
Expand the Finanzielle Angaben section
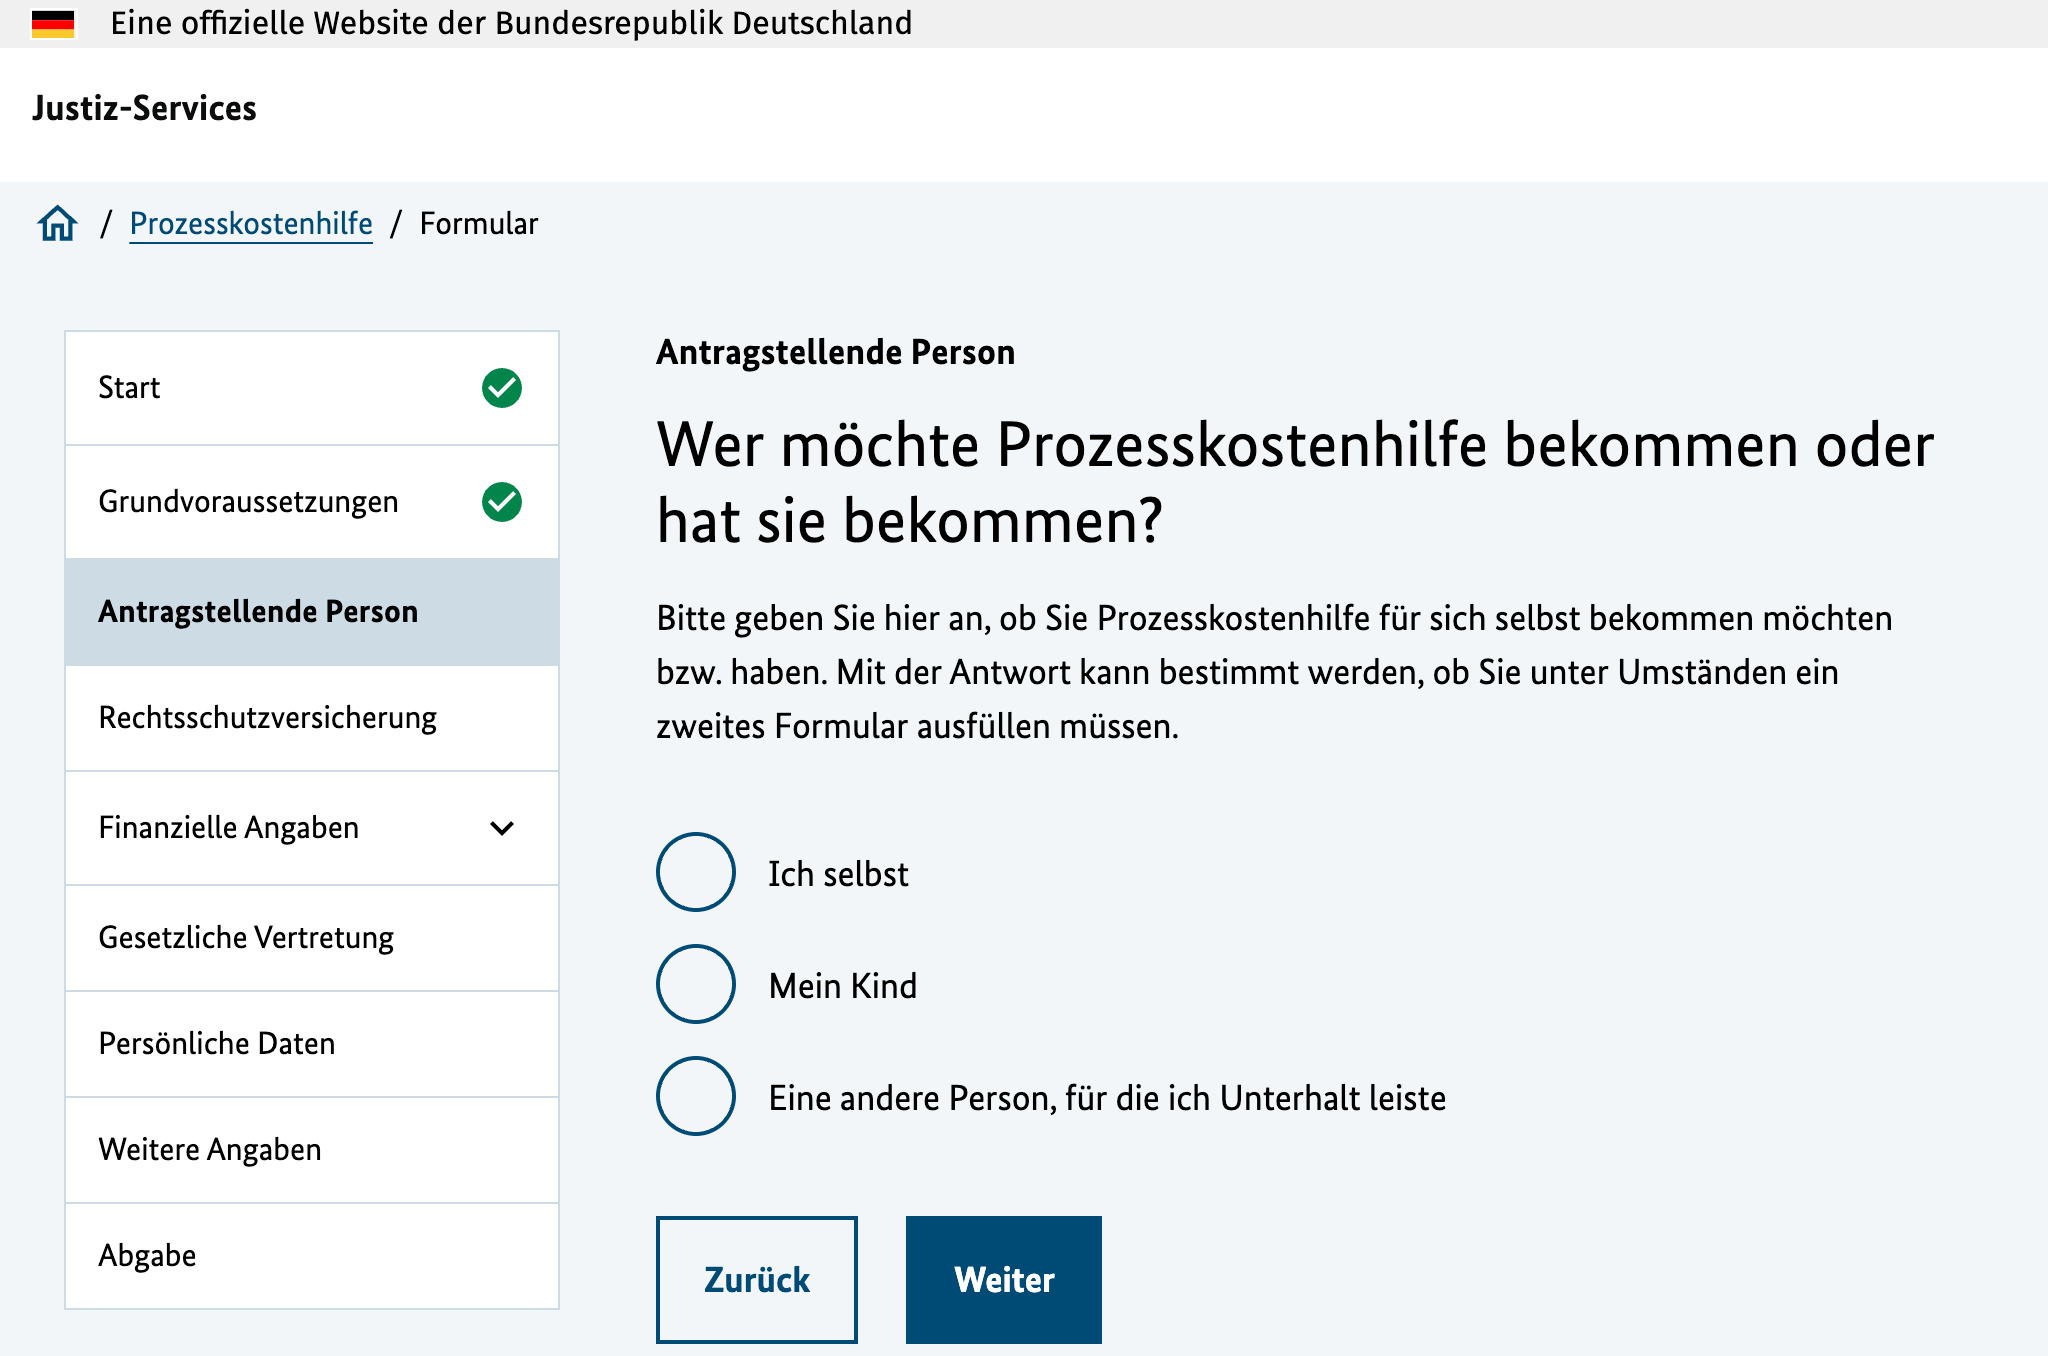point(503,828)
